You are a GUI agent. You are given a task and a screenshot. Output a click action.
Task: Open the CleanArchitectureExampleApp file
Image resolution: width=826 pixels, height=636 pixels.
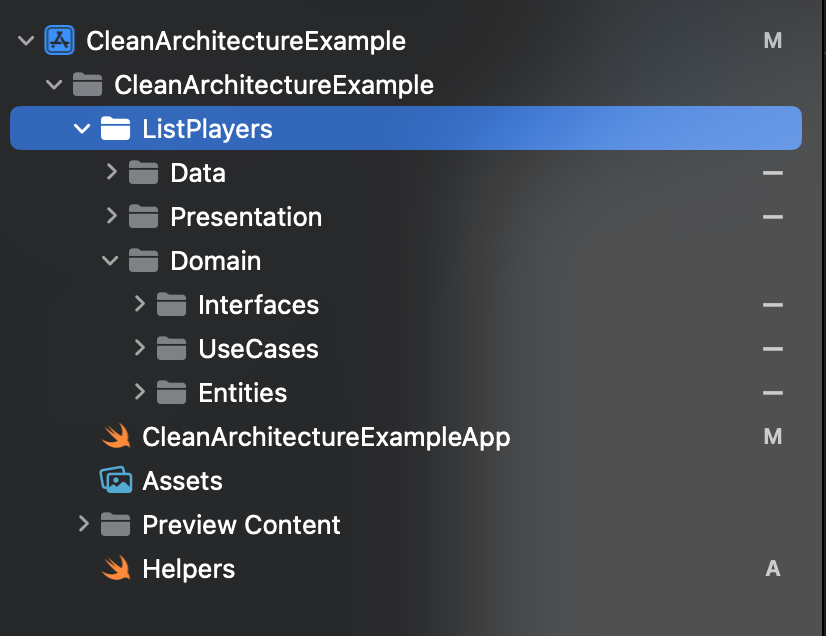coord(326,437)
